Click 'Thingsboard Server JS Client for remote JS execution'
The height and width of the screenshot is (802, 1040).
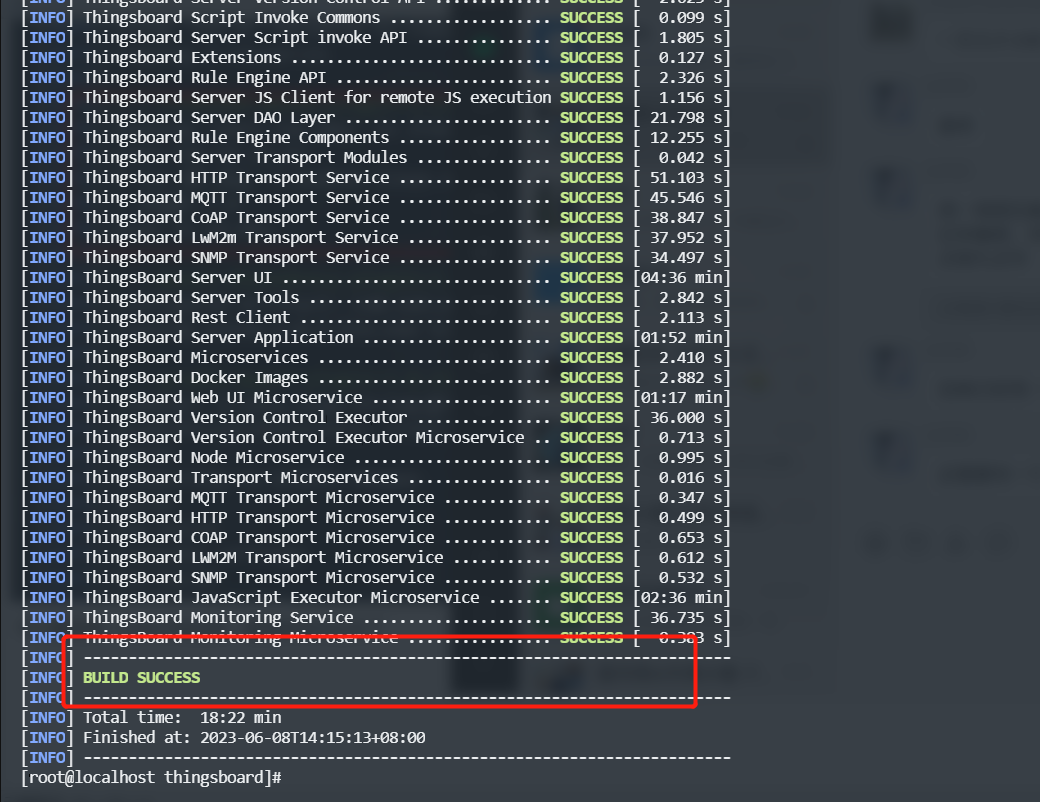point(317,98)
